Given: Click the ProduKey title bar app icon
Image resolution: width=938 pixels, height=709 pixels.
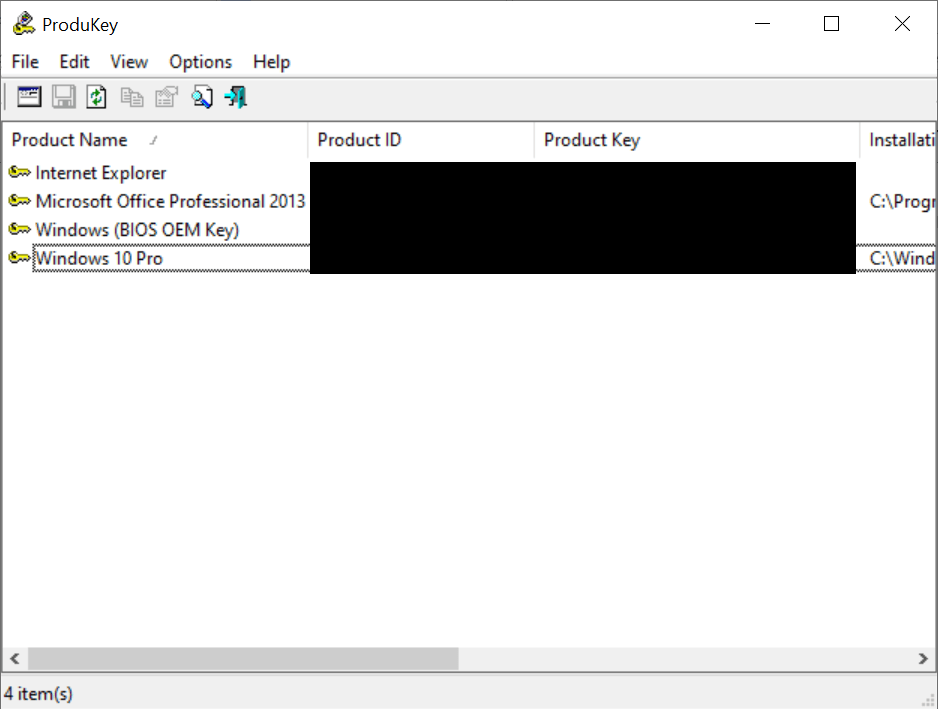Looking at the screenshot, I should [24, 24].
